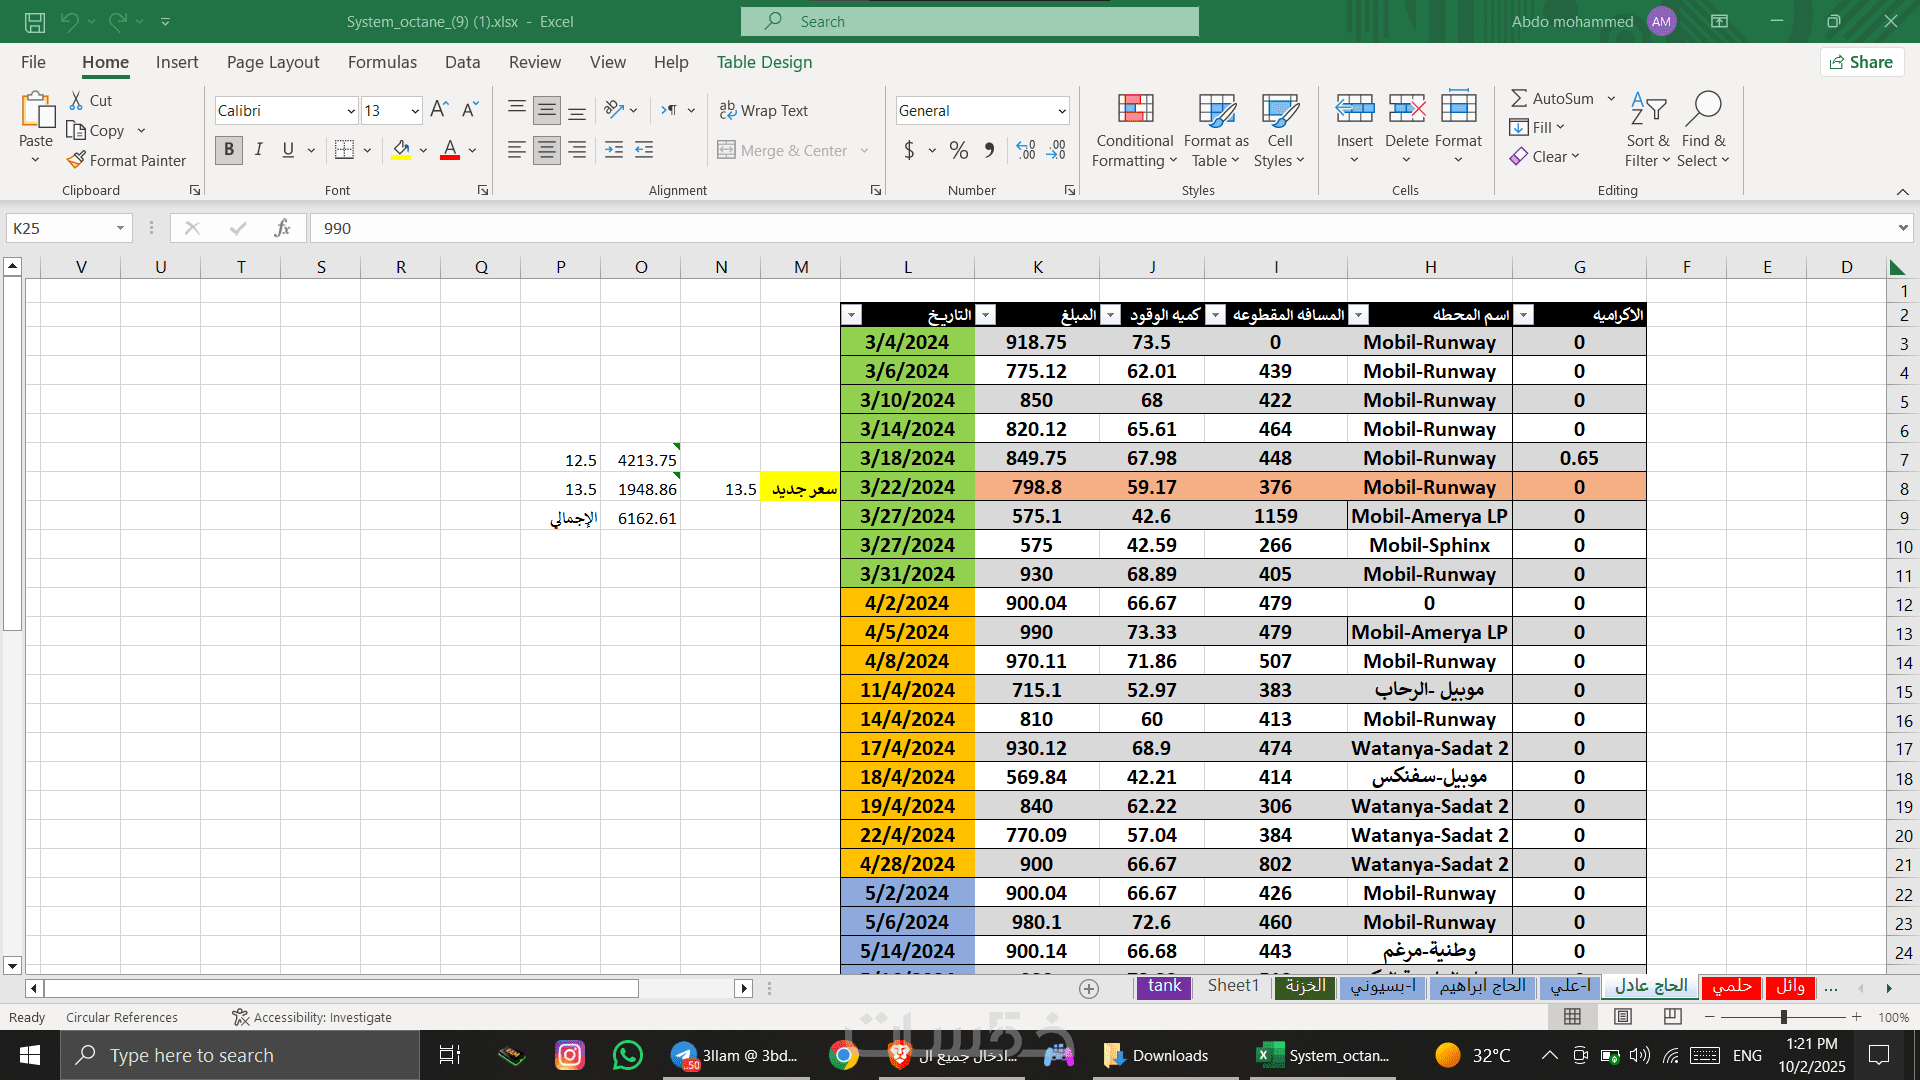
Task: Toggle Italic formatting button
Action: click(258, 151)
